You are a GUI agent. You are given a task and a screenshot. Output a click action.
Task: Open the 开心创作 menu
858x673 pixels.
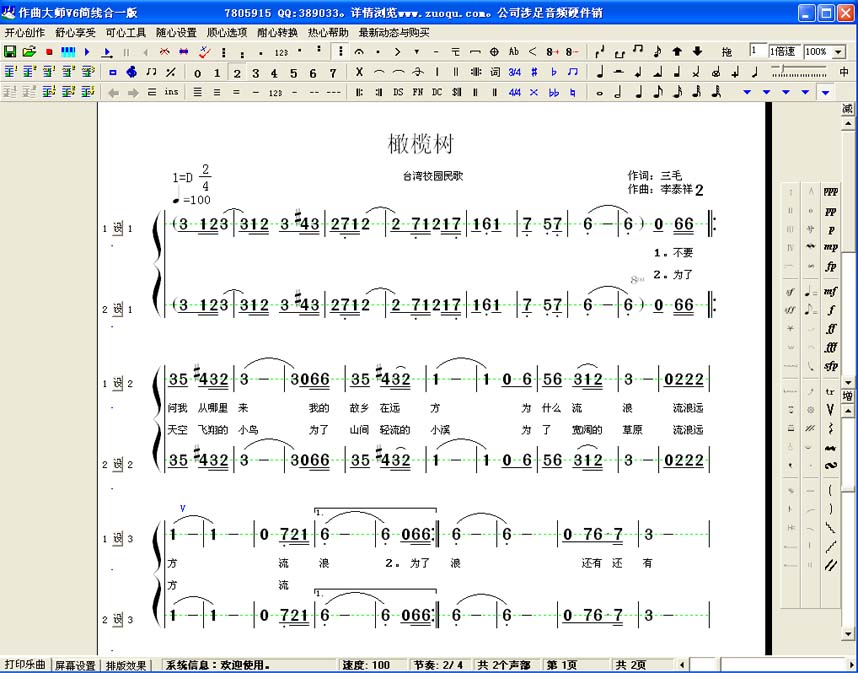click(25, 33)
